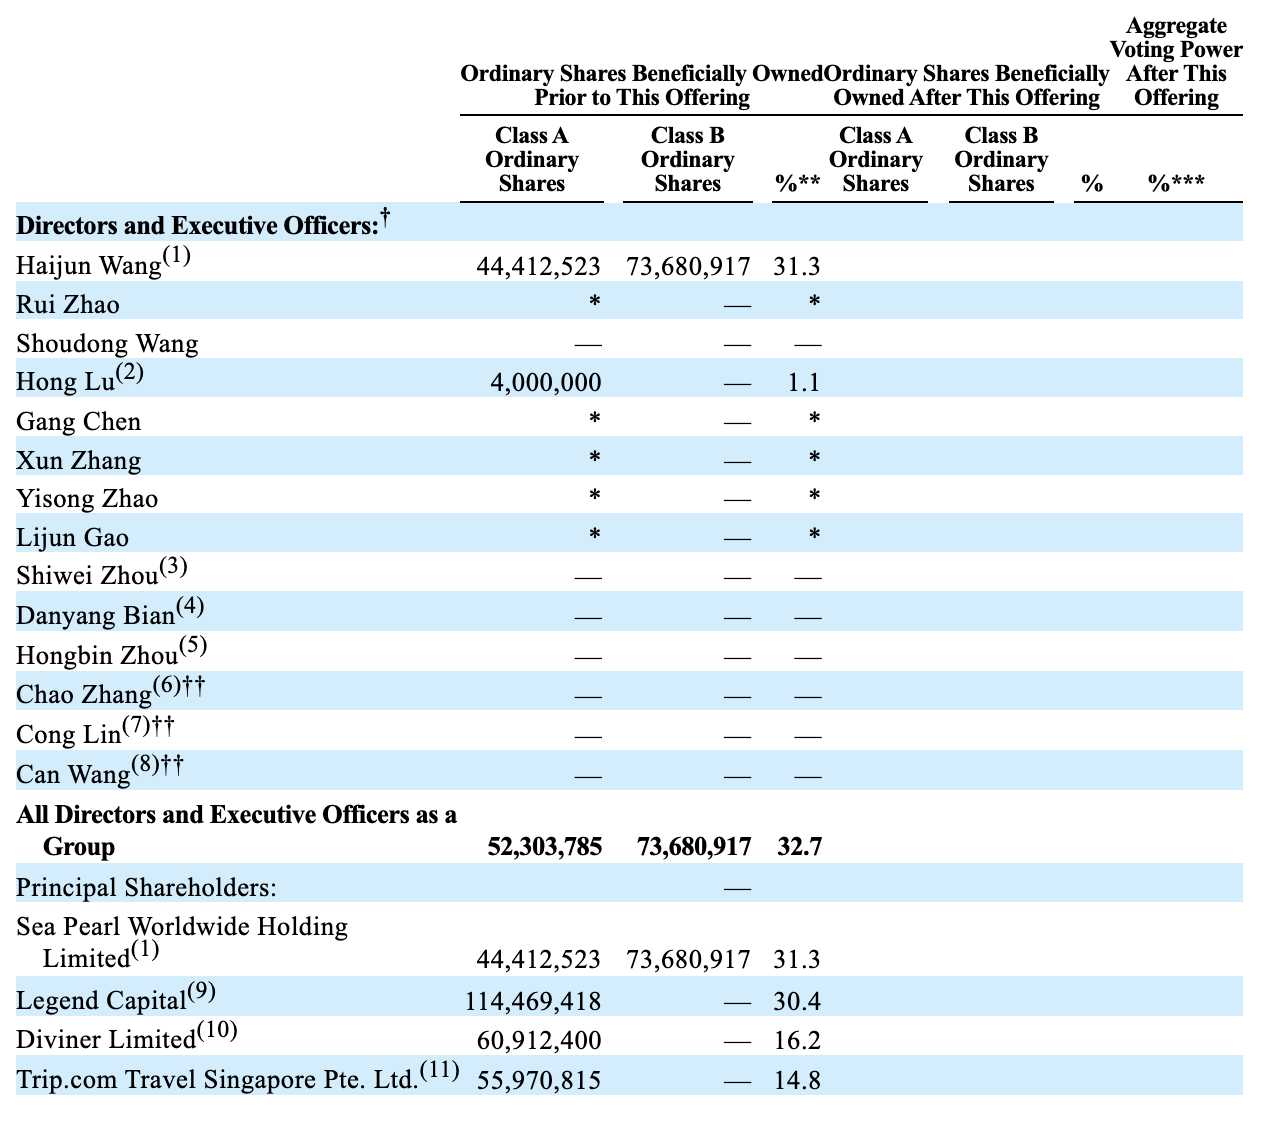This screenshot has width=1266, height=1128.
Task: Click the %** column header
Action: point(798,183)
